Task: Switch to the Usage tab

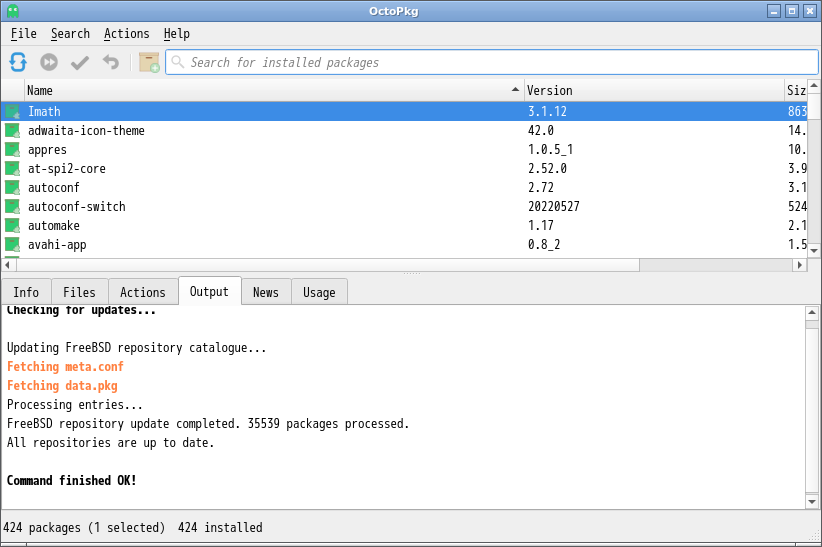Action: point(319,292)
